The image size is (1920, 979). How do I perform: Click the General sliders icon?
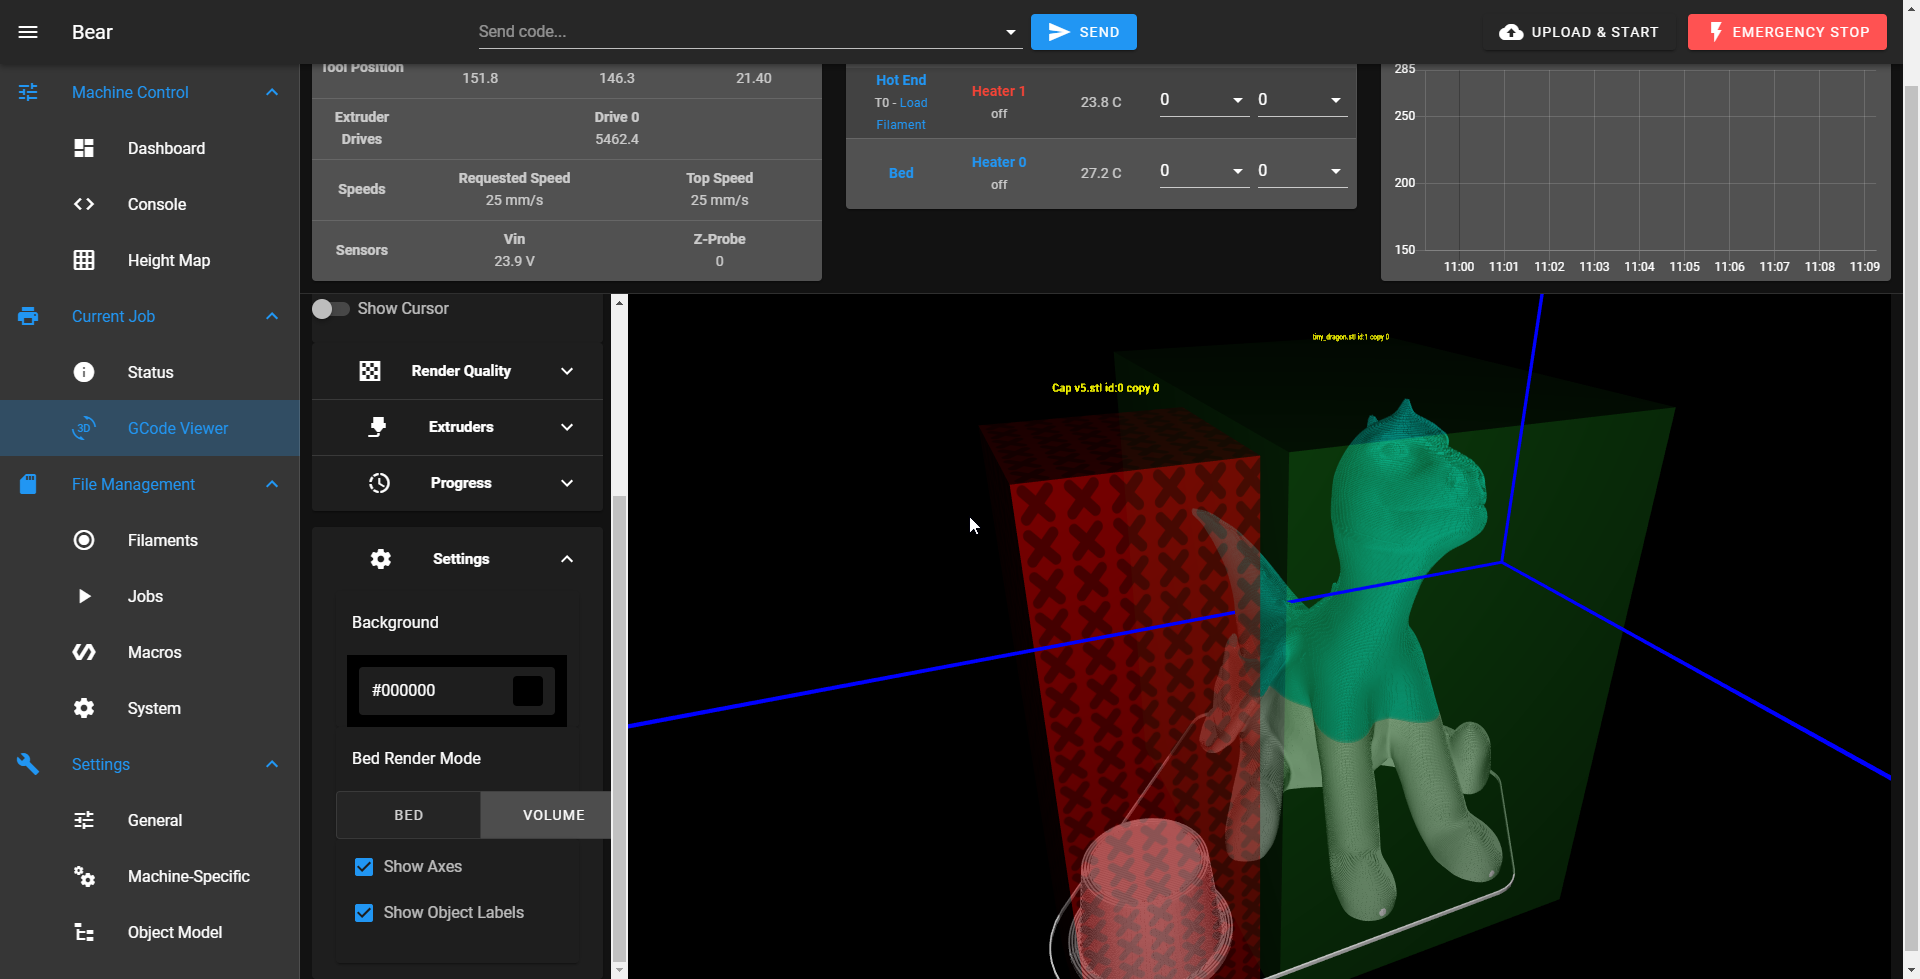click(84, 820)
